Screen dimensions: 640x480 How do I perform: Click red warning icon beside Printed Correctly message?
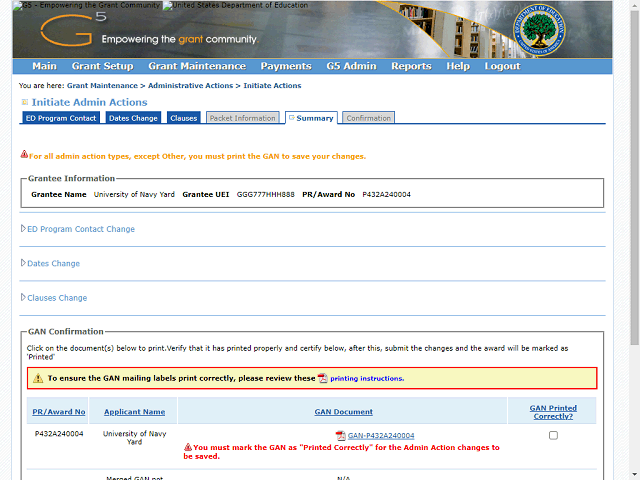[187, 447]
